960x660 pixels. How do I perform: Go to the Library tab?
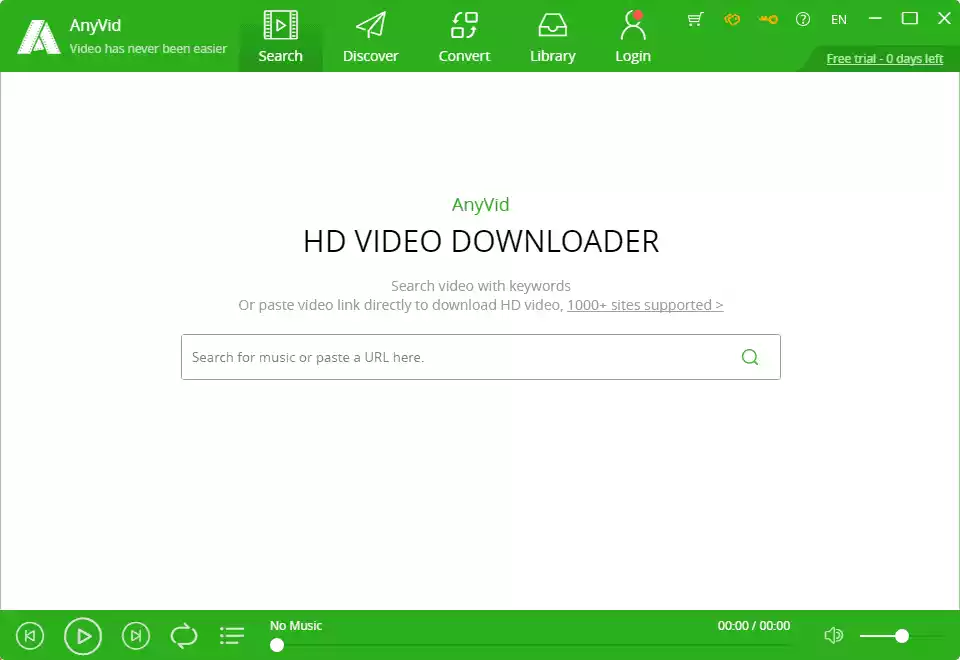coord(552,37)
